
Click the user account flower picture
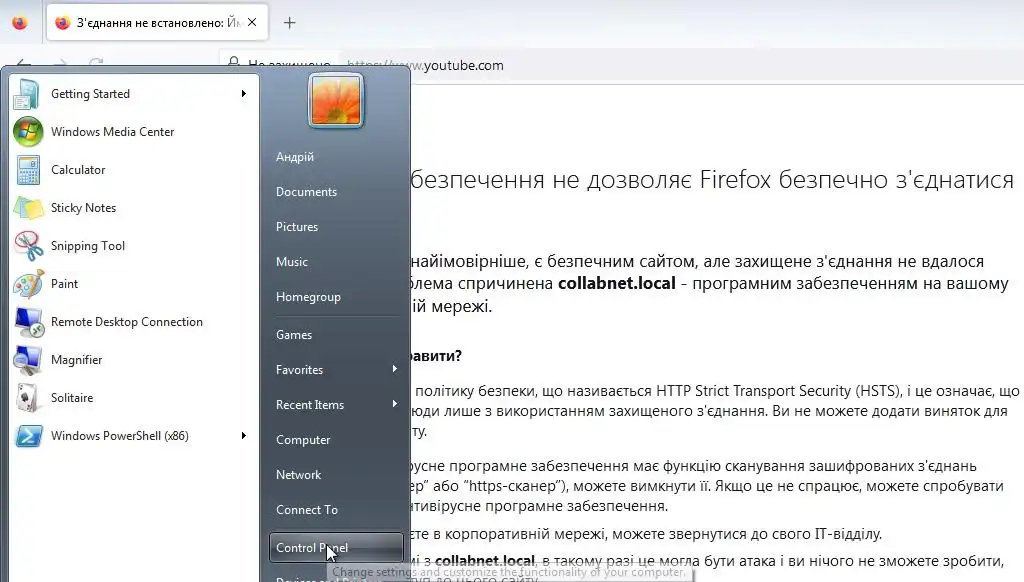tap(336, 101)
